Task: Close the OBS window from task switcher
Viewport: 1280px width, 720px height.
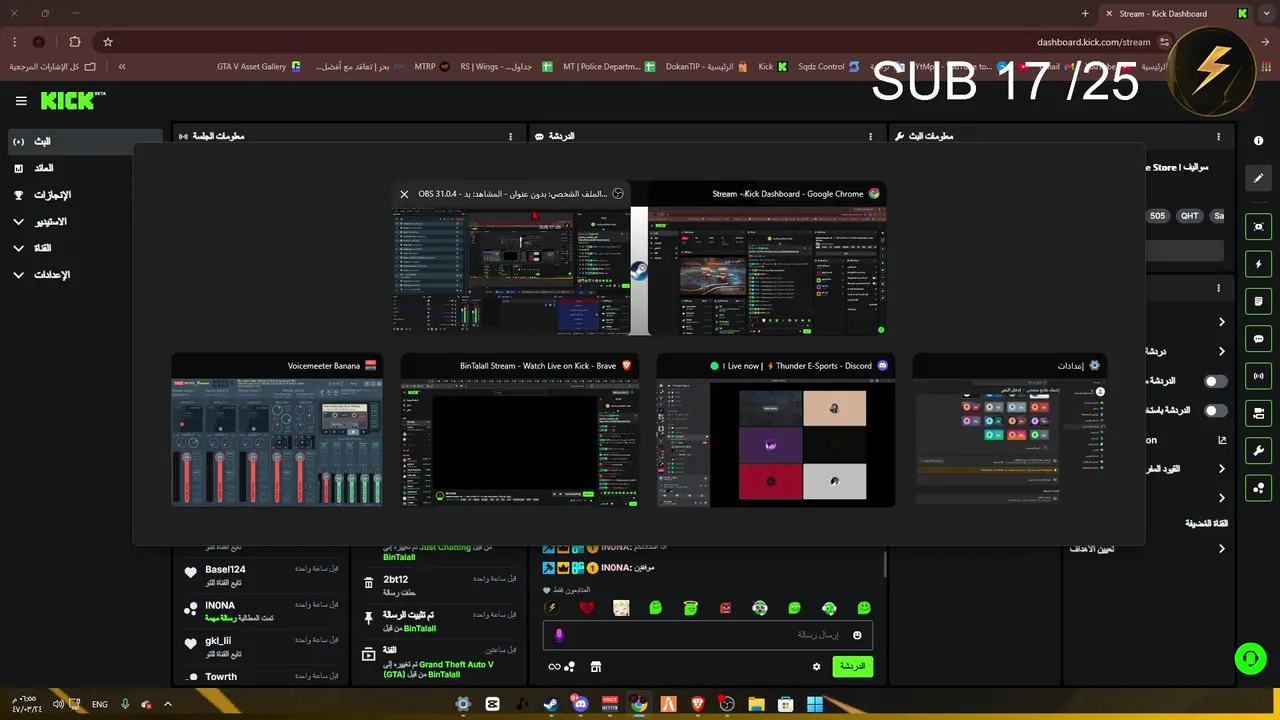Action: click(404, 194)
